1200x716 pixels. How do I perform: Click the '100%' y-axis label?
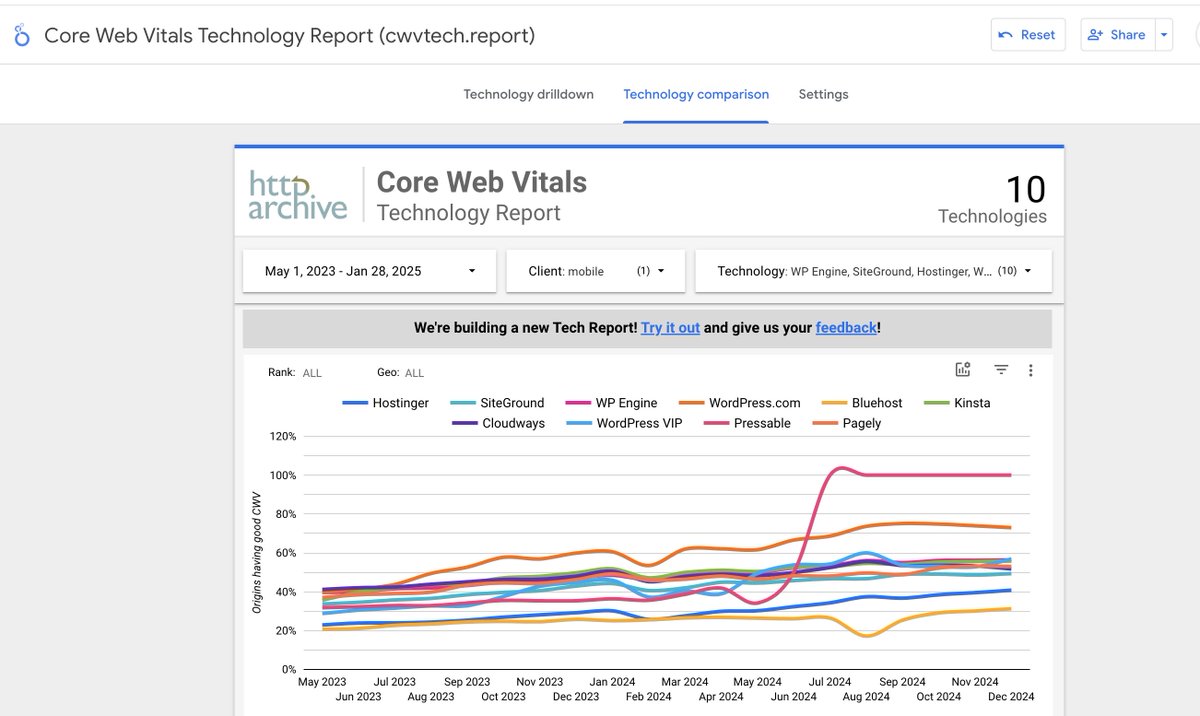281,475
